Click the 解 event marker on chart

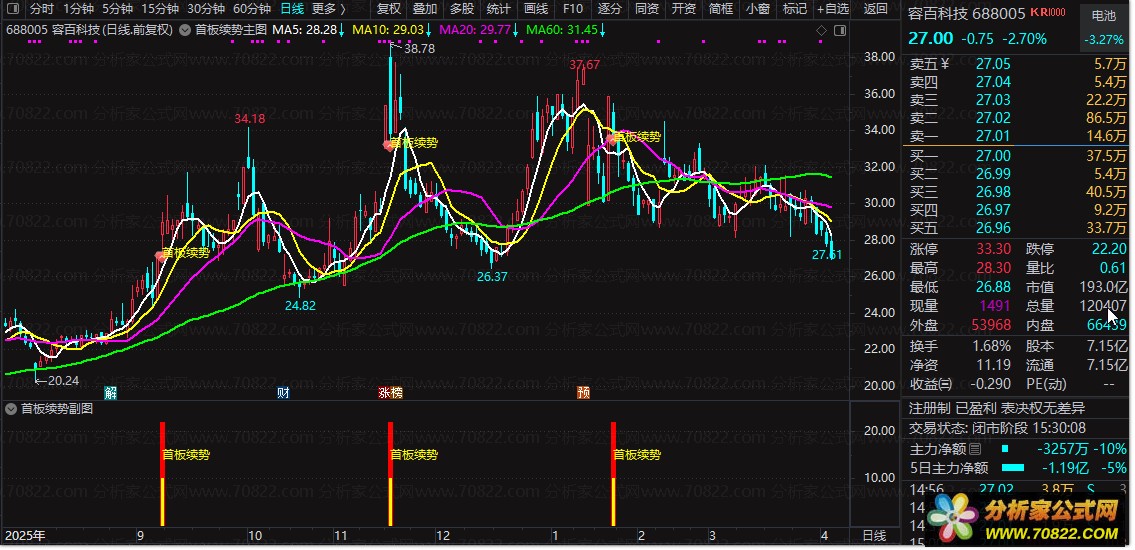110,393
